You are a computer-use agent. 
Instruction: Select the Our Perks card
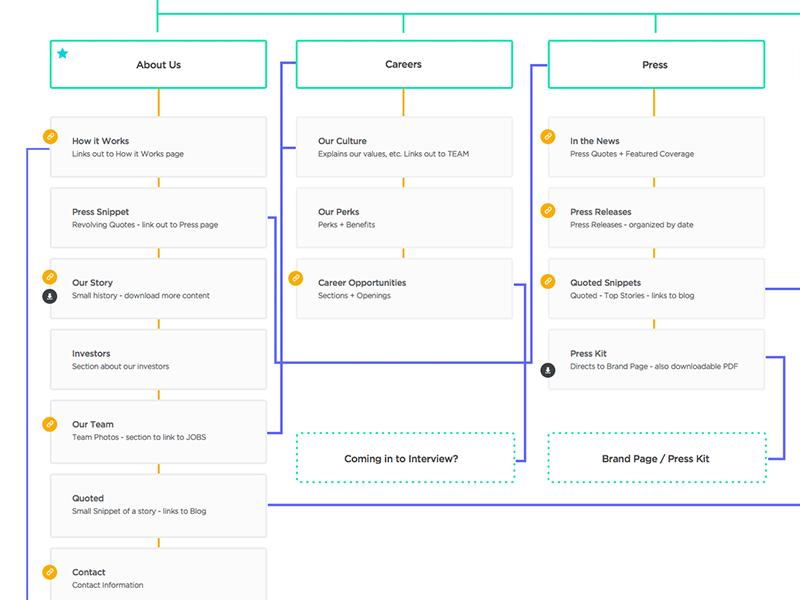[x=404, y=218]
